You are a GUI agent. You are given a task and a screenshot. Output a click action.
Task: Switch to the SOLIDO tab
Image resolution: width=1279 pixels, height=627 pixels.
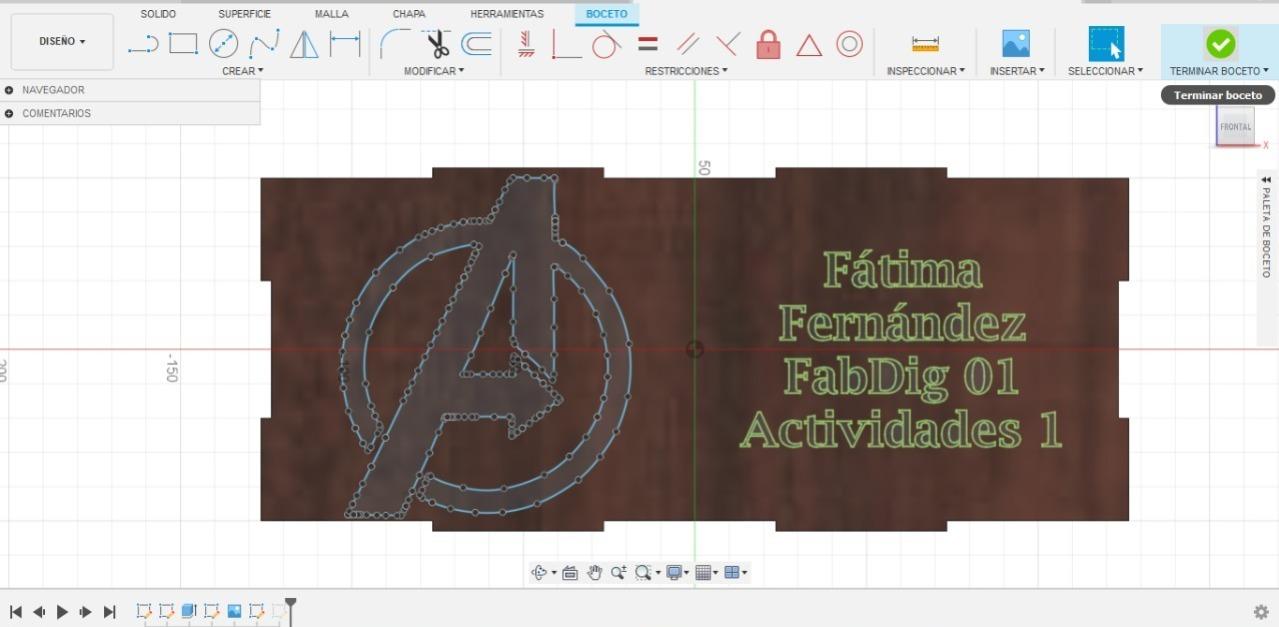click(x=158, y=14)
